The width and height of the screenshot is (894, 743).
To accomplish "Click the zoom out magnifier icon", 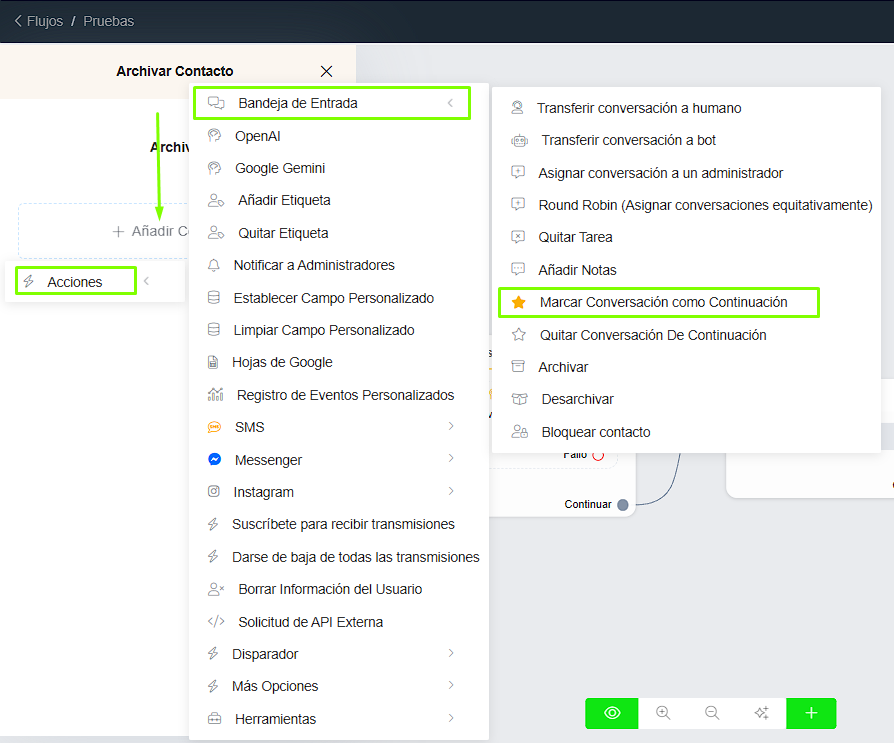I will point(712,713).
